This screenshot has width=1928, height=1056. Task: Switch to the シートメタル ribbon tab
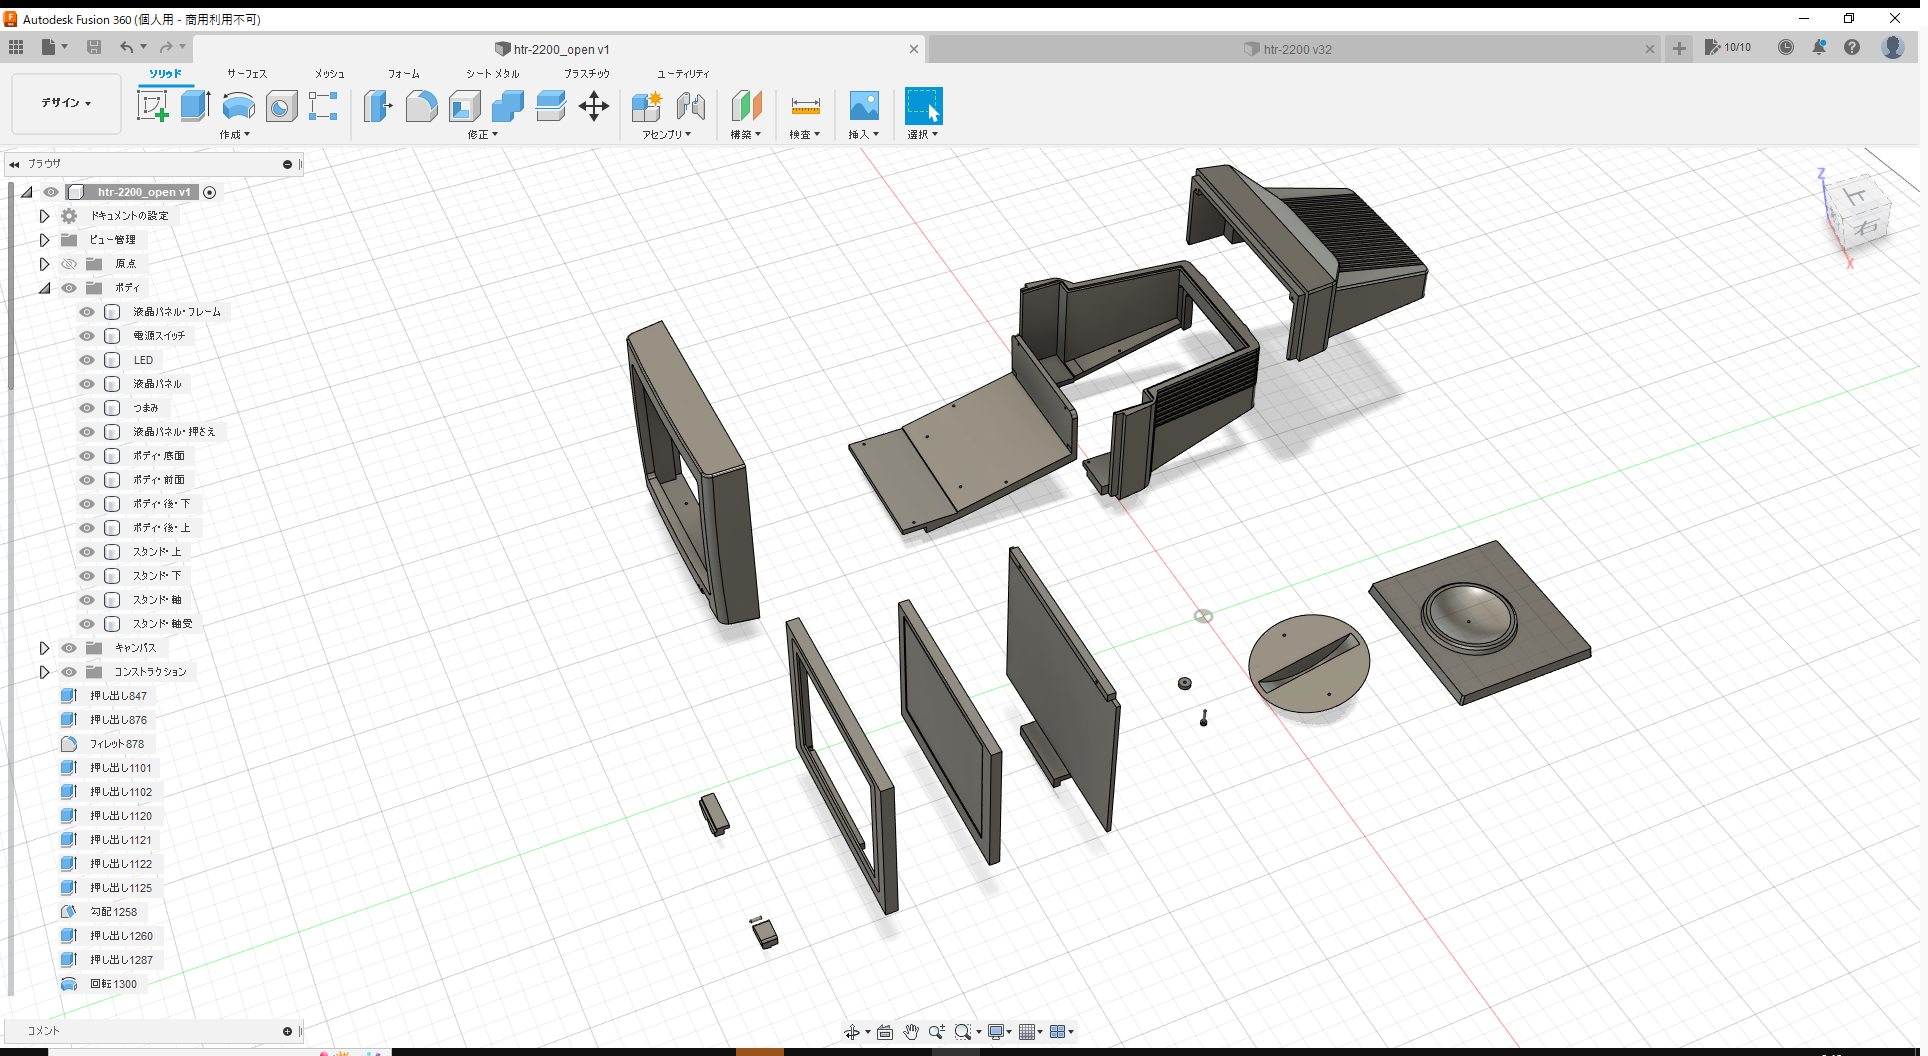tap(491, 73)
